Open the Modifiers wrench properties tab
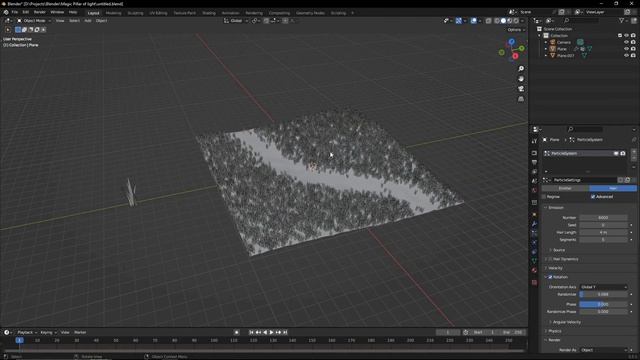 pos(534,224)
